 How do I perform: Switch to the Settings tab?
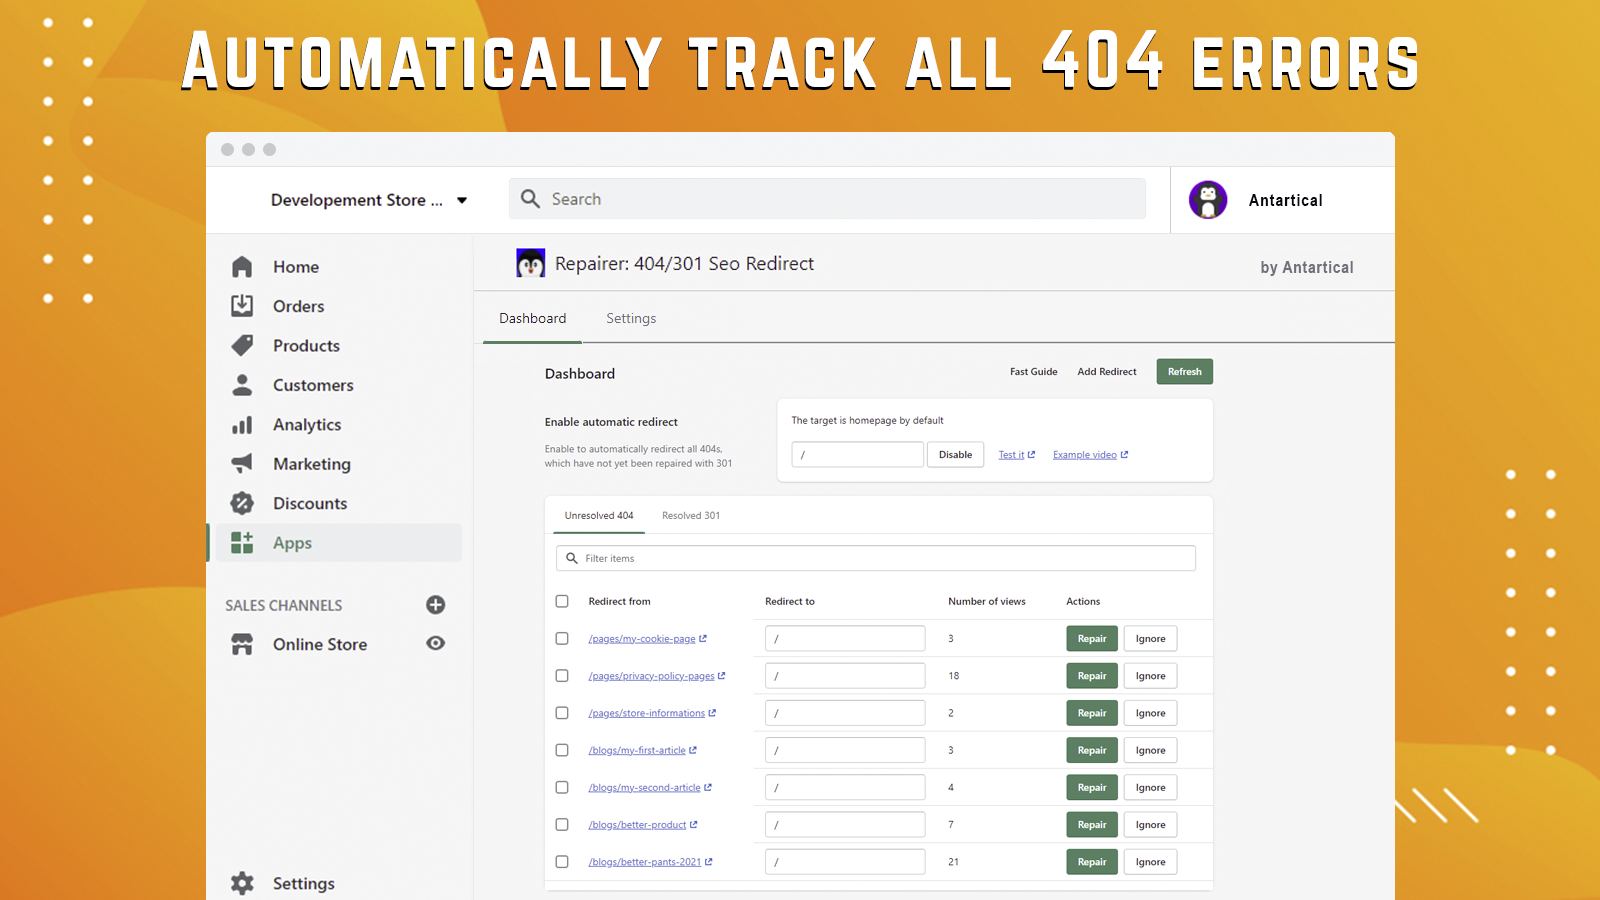[x=631, y=318]
